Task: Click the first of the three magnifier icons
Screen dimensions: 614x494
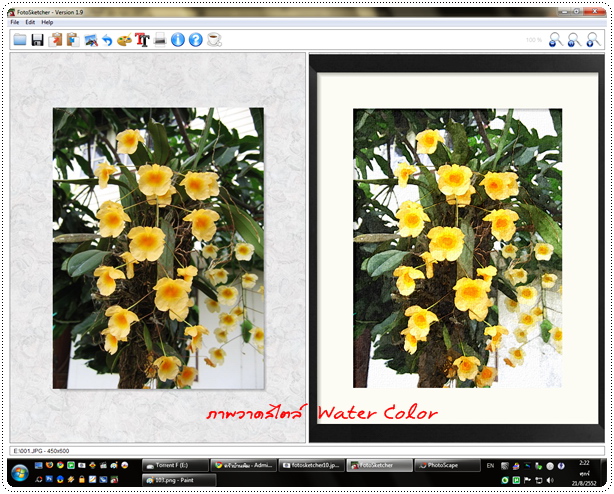Action: point(555,40)
